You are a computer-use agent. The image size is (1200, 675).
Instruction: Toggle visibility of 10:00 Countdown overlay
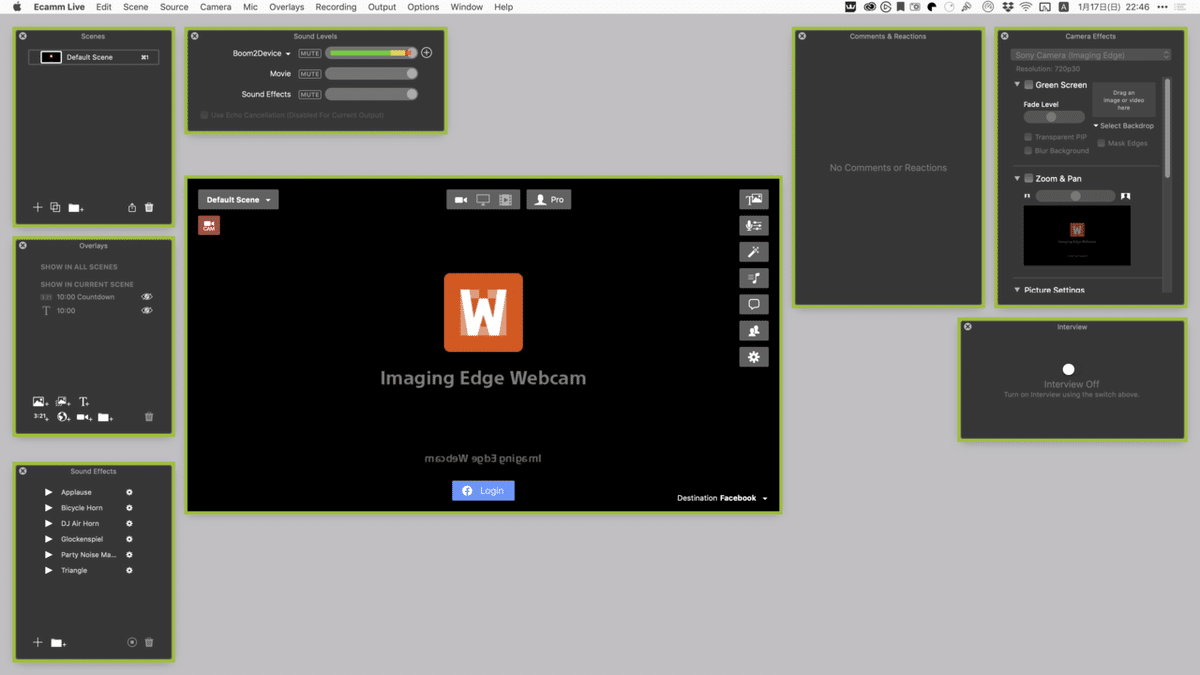pyautogui.click(x=147, y=297)
